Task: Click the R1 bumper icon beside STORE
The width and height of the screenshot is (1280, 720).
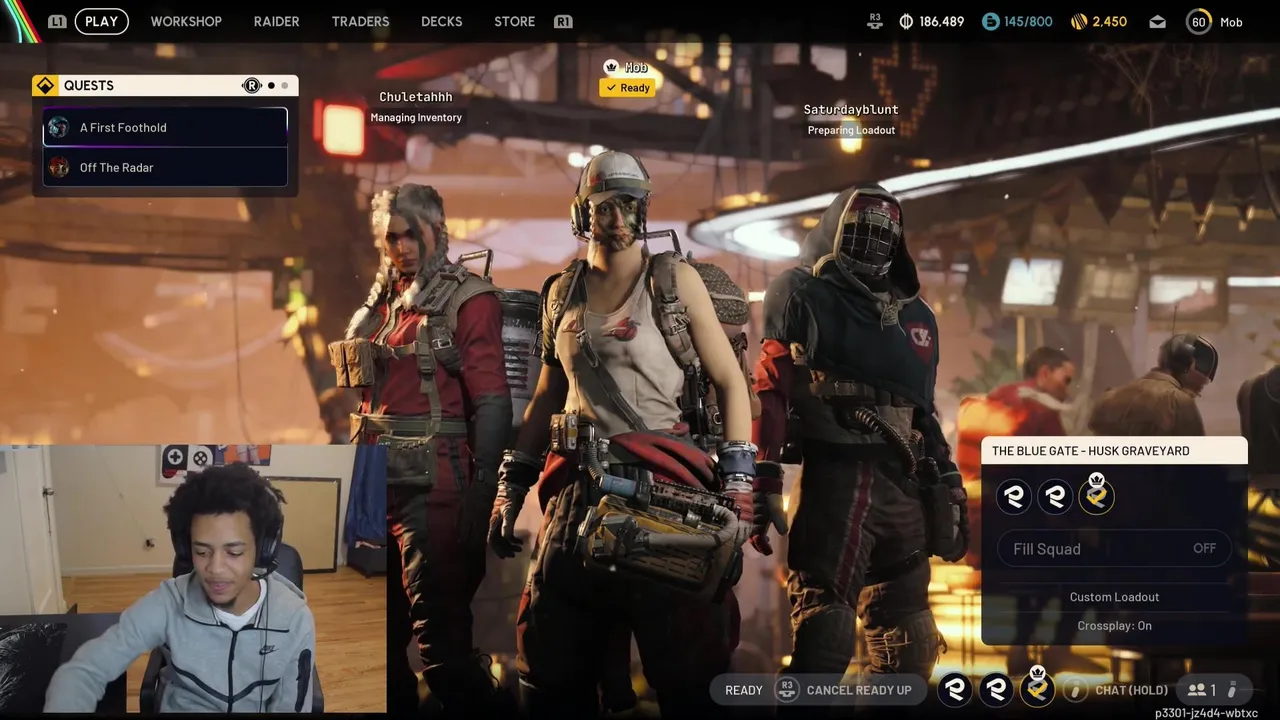Action: pos(563,21)
